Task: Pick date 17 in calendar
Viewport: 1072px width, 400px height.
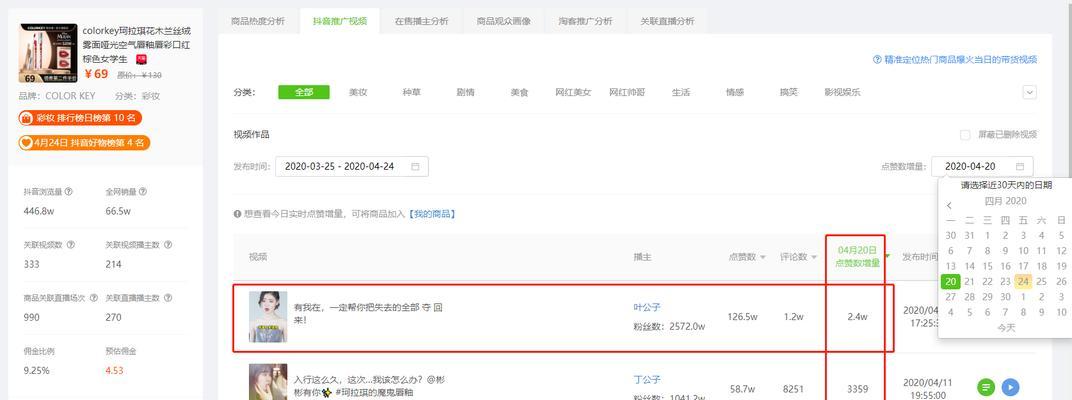Action: [x=1023, y=266]
